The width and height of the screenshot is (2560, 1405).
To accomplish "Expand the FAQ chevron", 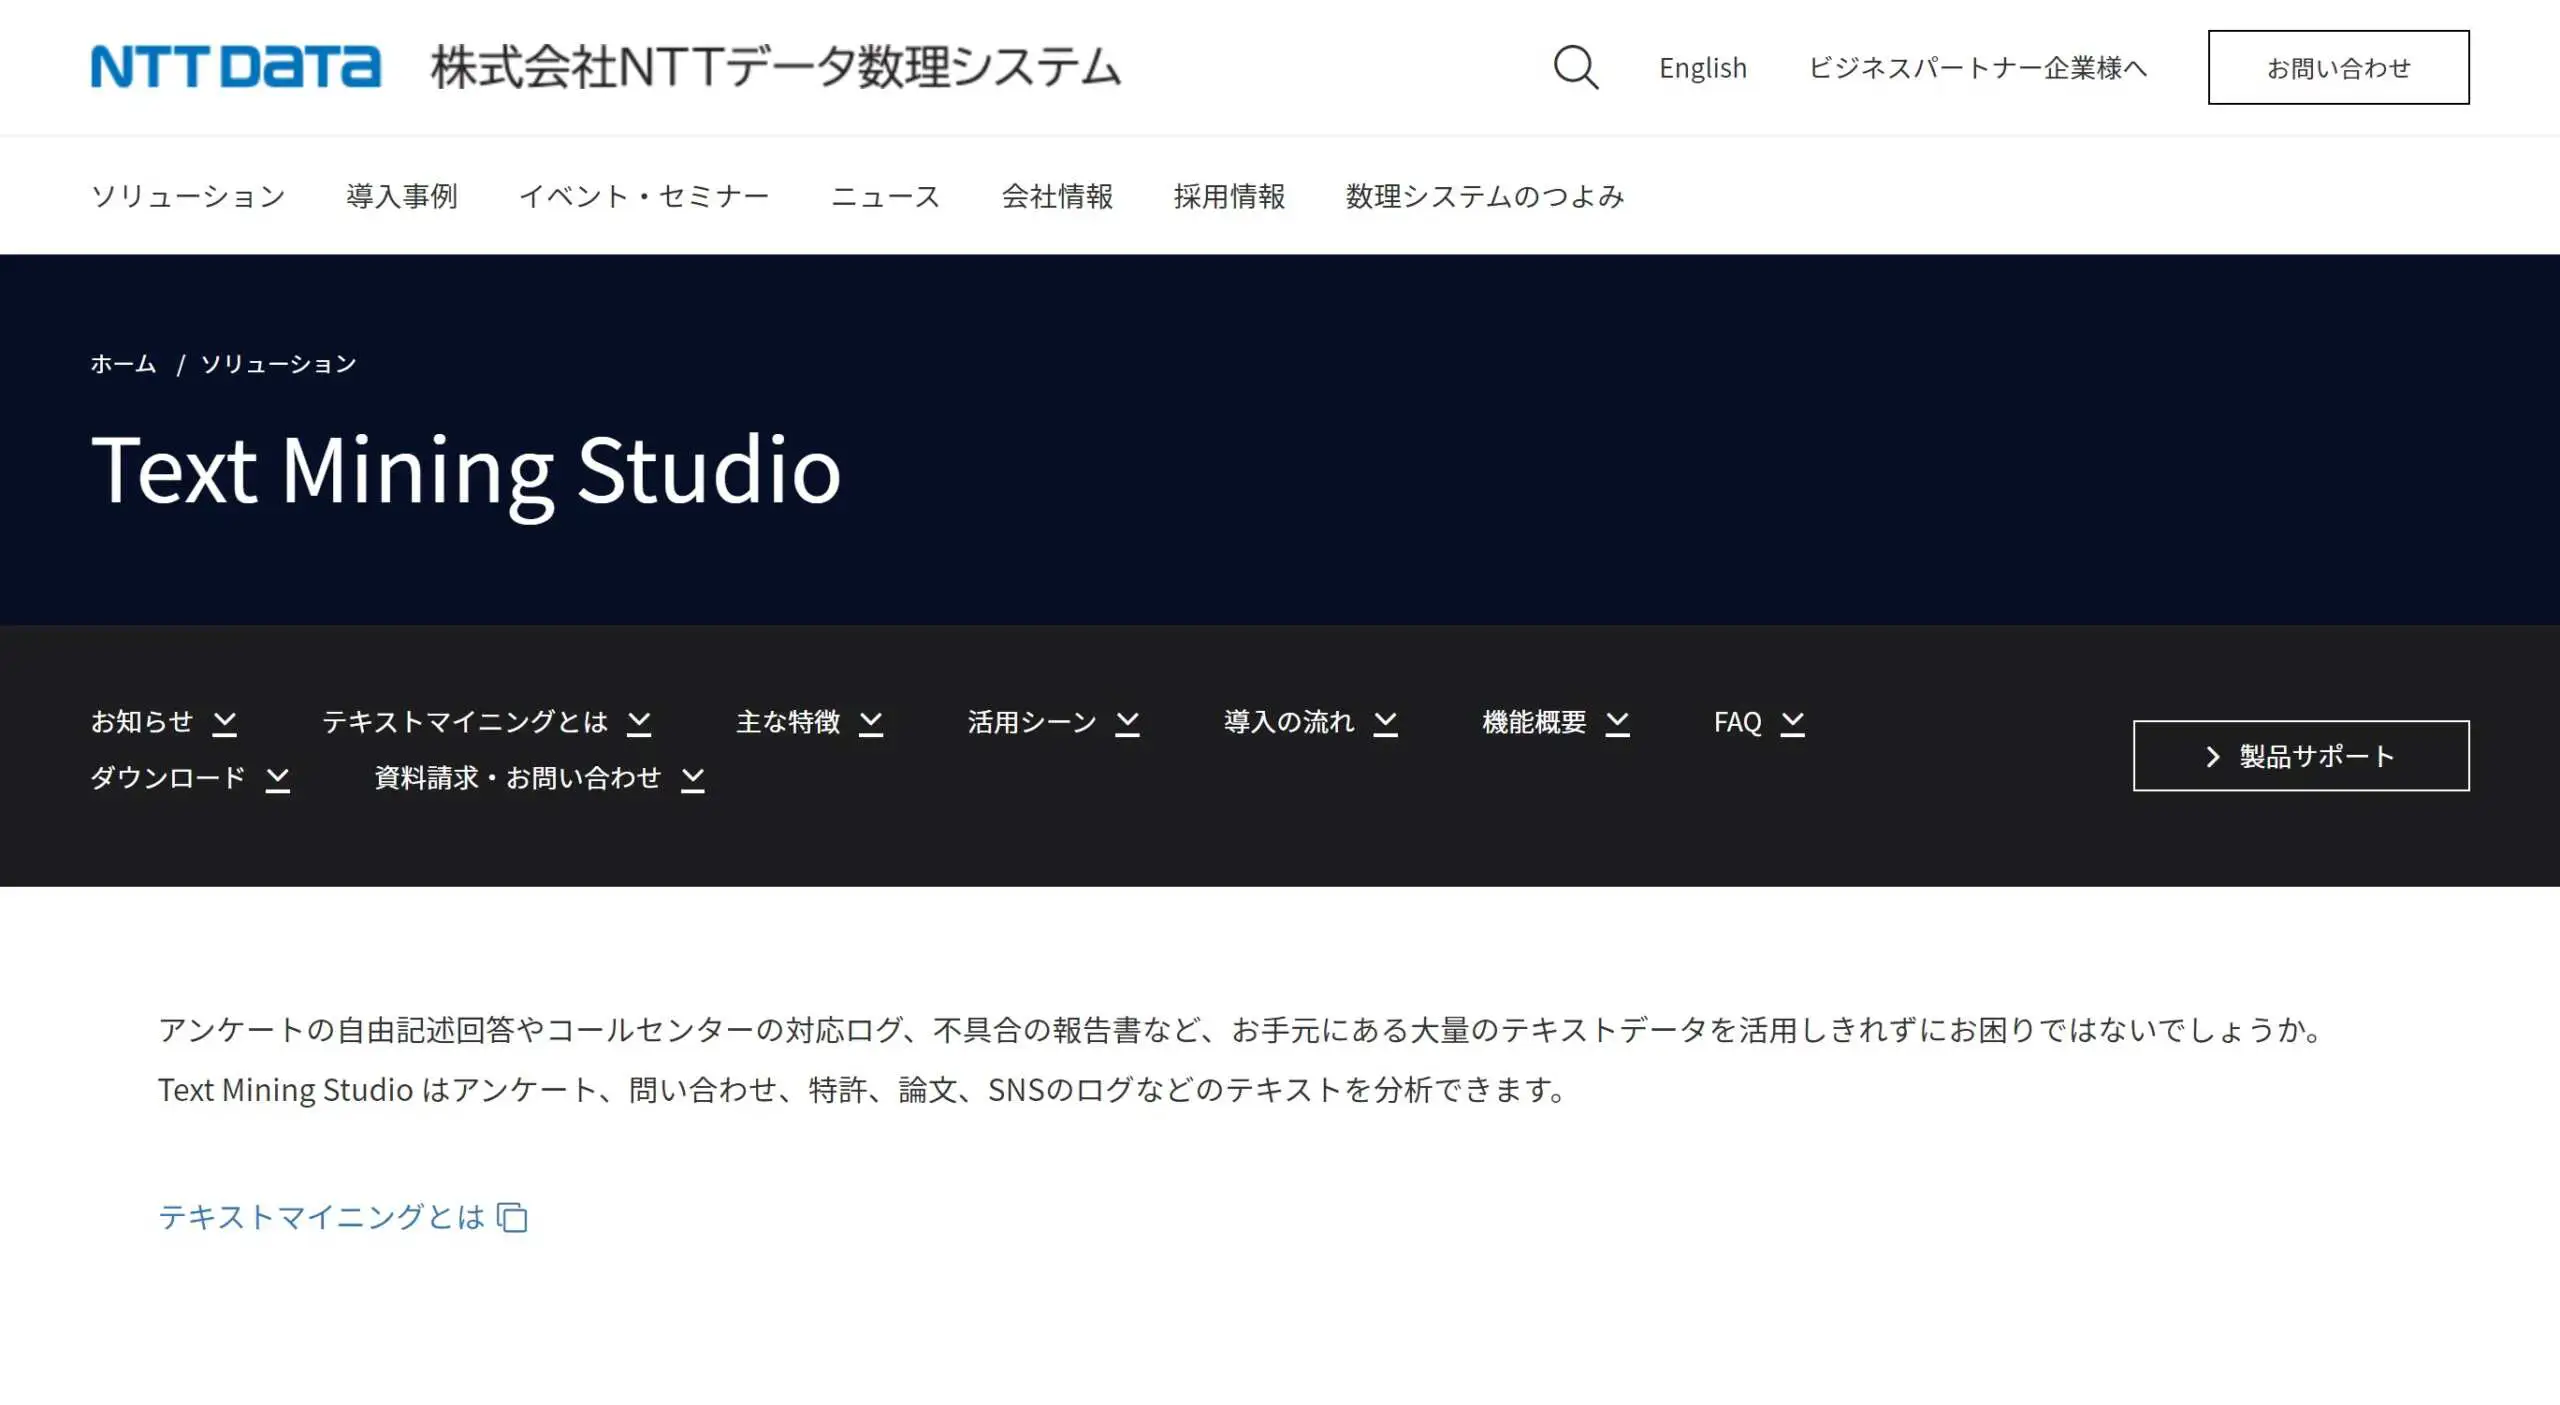I will pos(1793,723).
